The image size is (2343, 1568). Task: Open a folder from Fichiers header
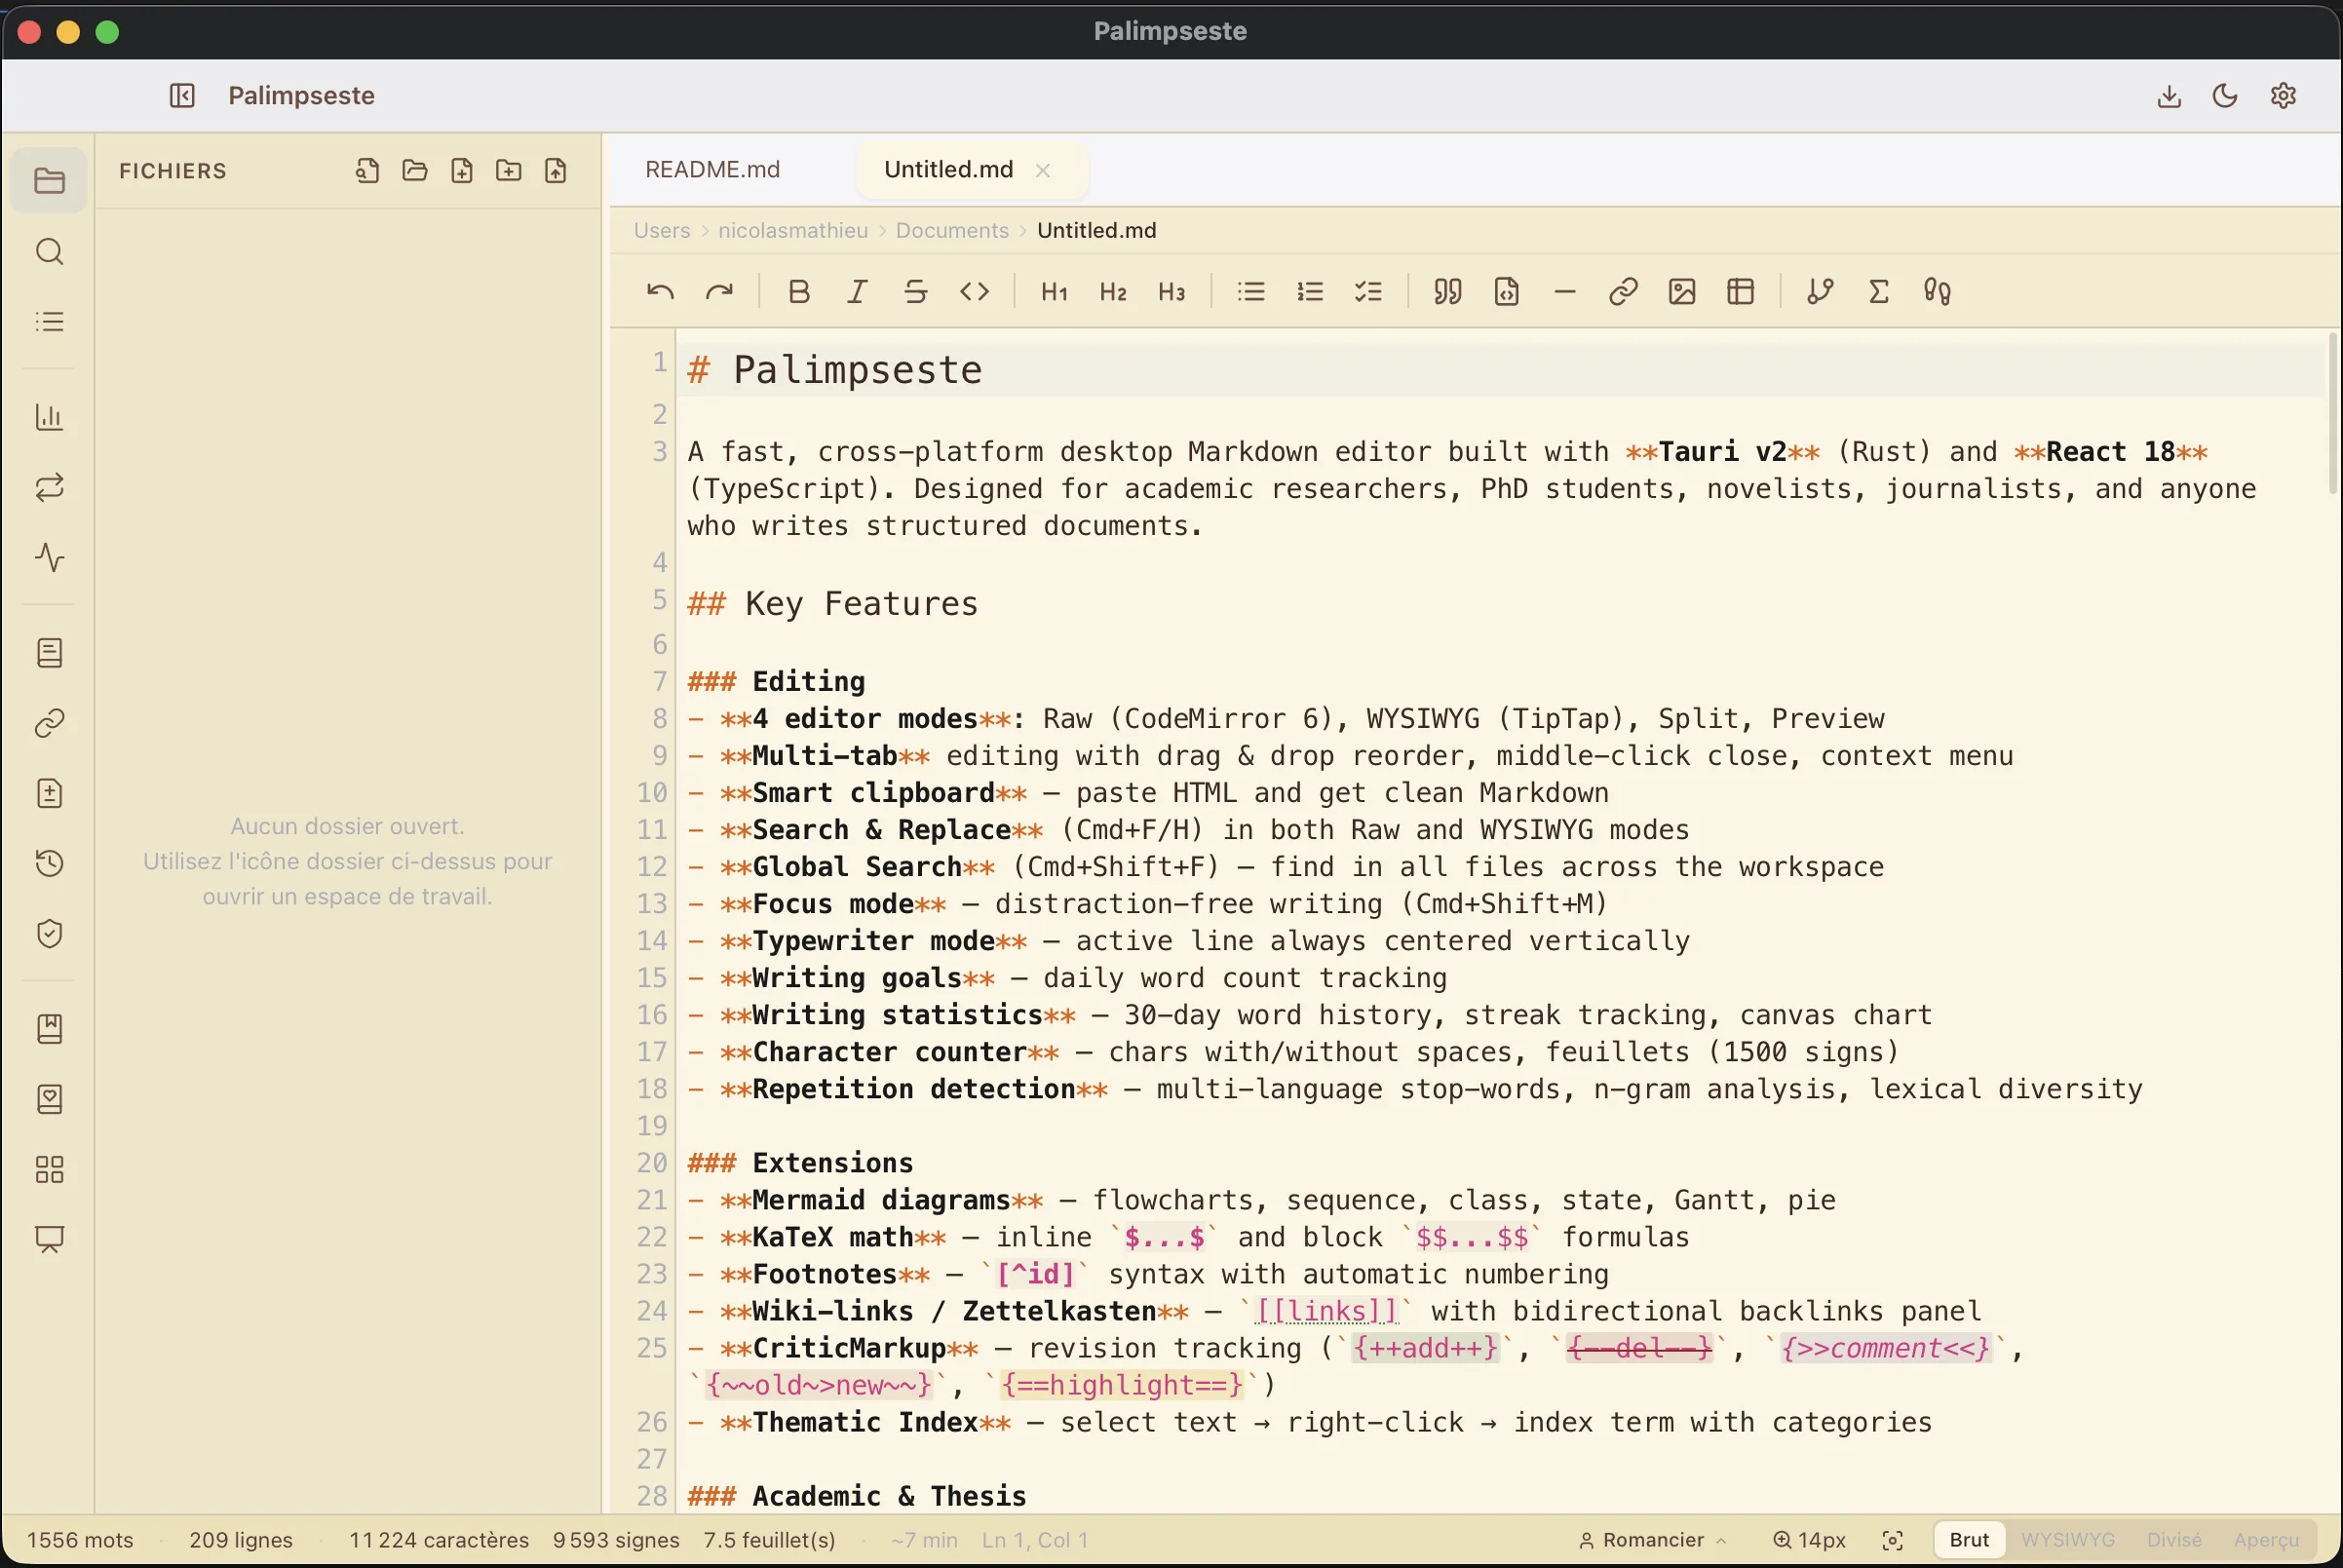[415, 170]
